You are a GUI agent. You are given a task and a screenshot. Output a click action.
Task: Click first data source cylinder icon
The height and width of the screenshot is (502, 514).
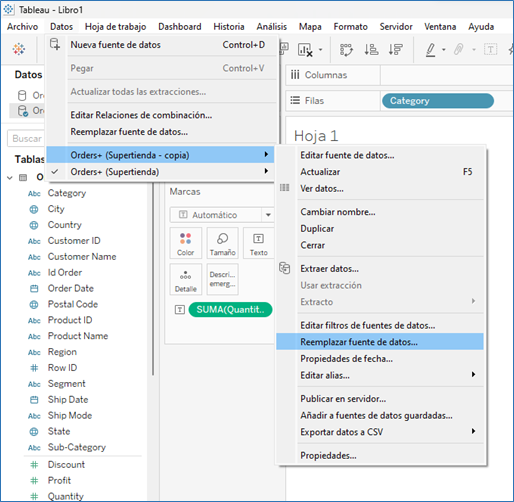[x=22, y=95]
